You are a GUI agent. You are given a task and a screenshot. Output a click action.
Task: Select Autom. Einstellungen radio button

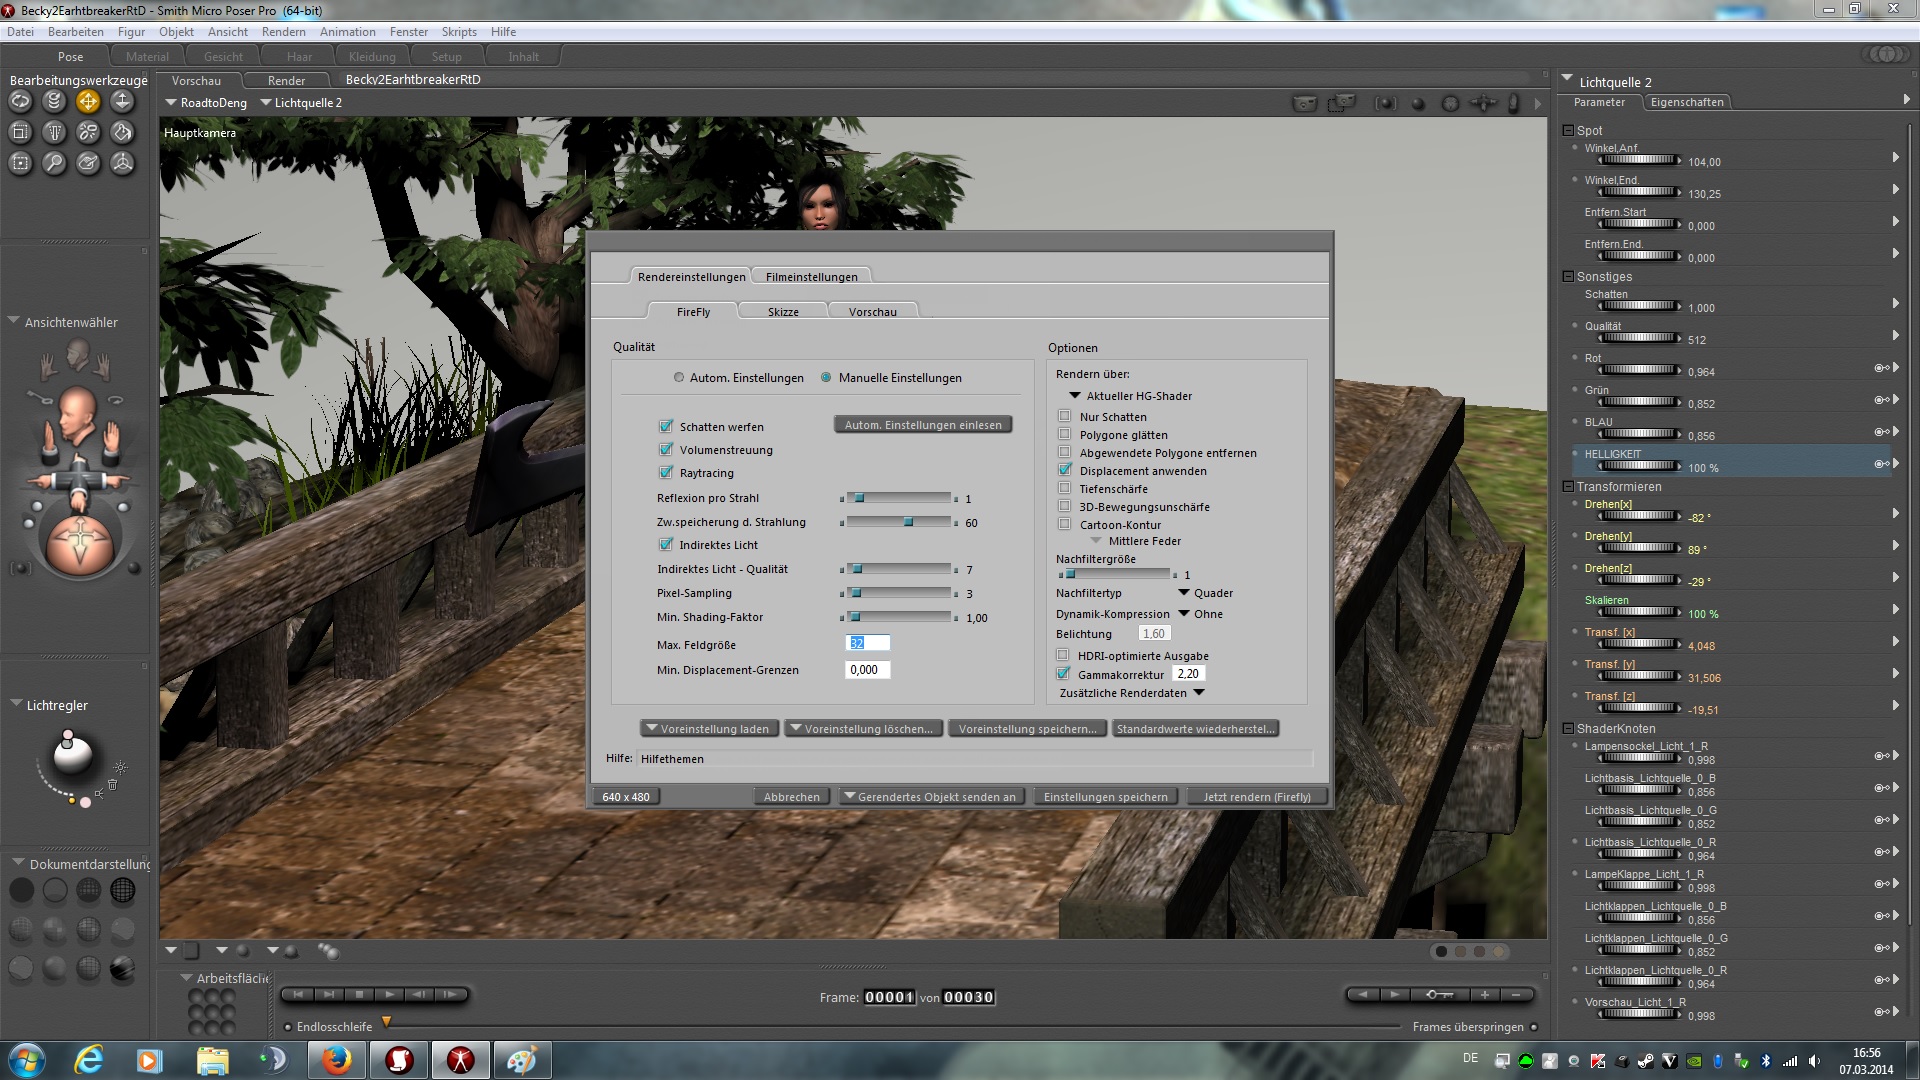point(679,378)
